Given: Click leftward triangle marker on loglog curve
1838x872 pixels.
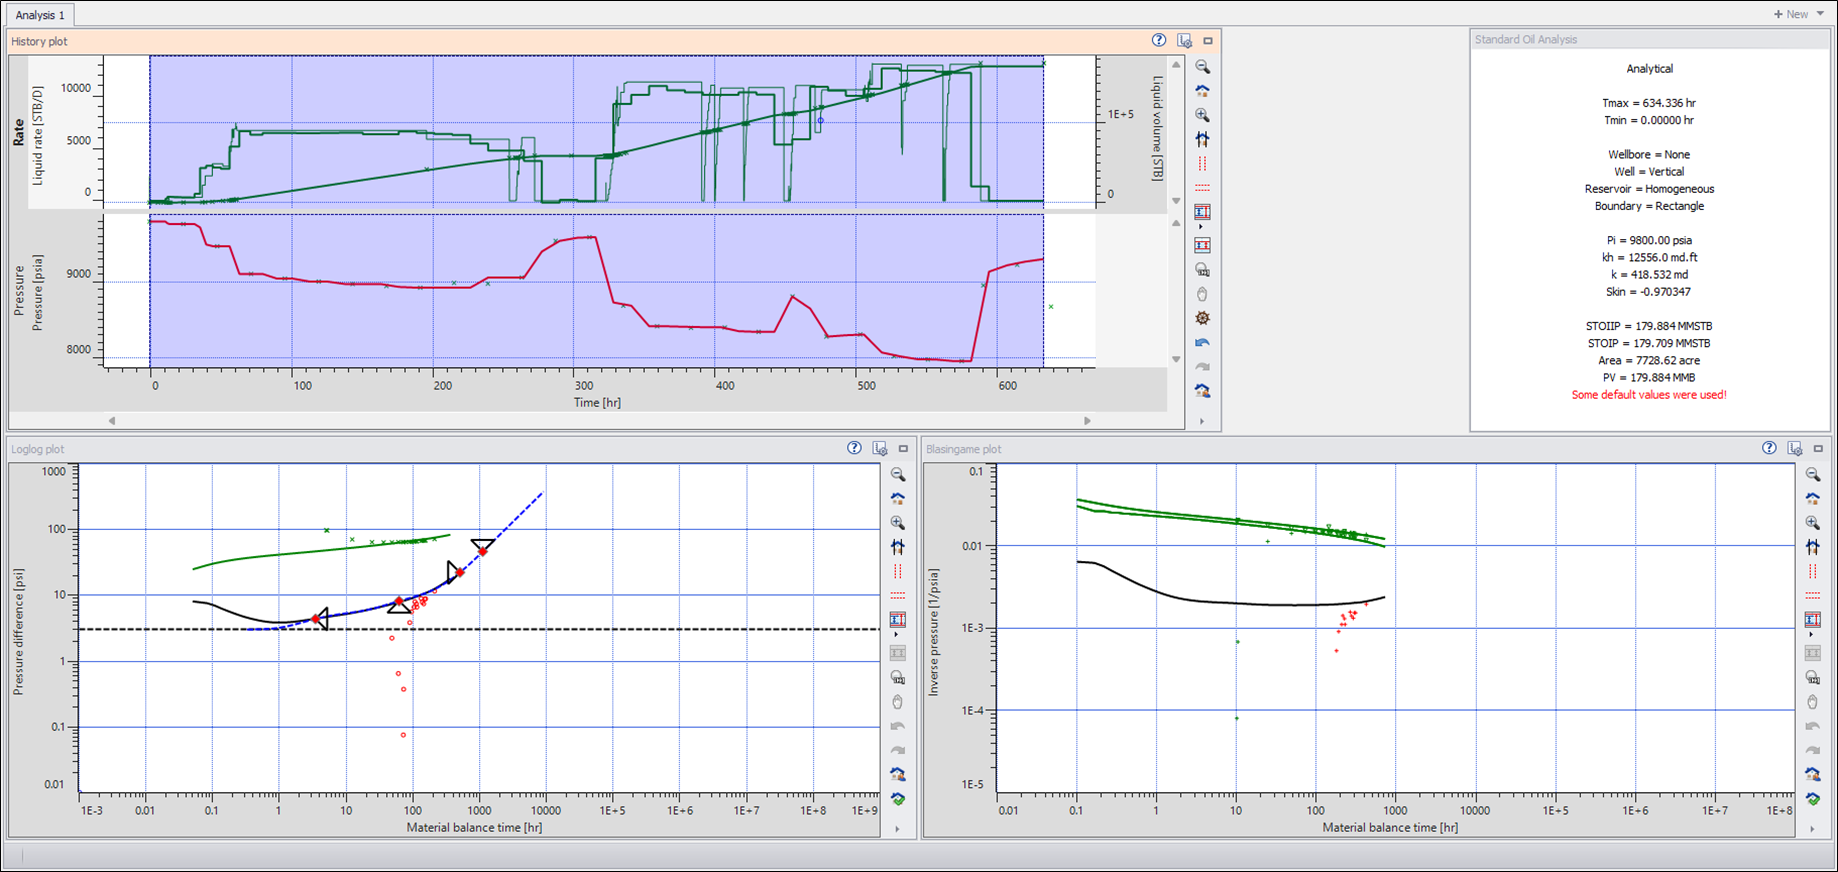Looking at the screenshot, I should [x=321, y=619].
